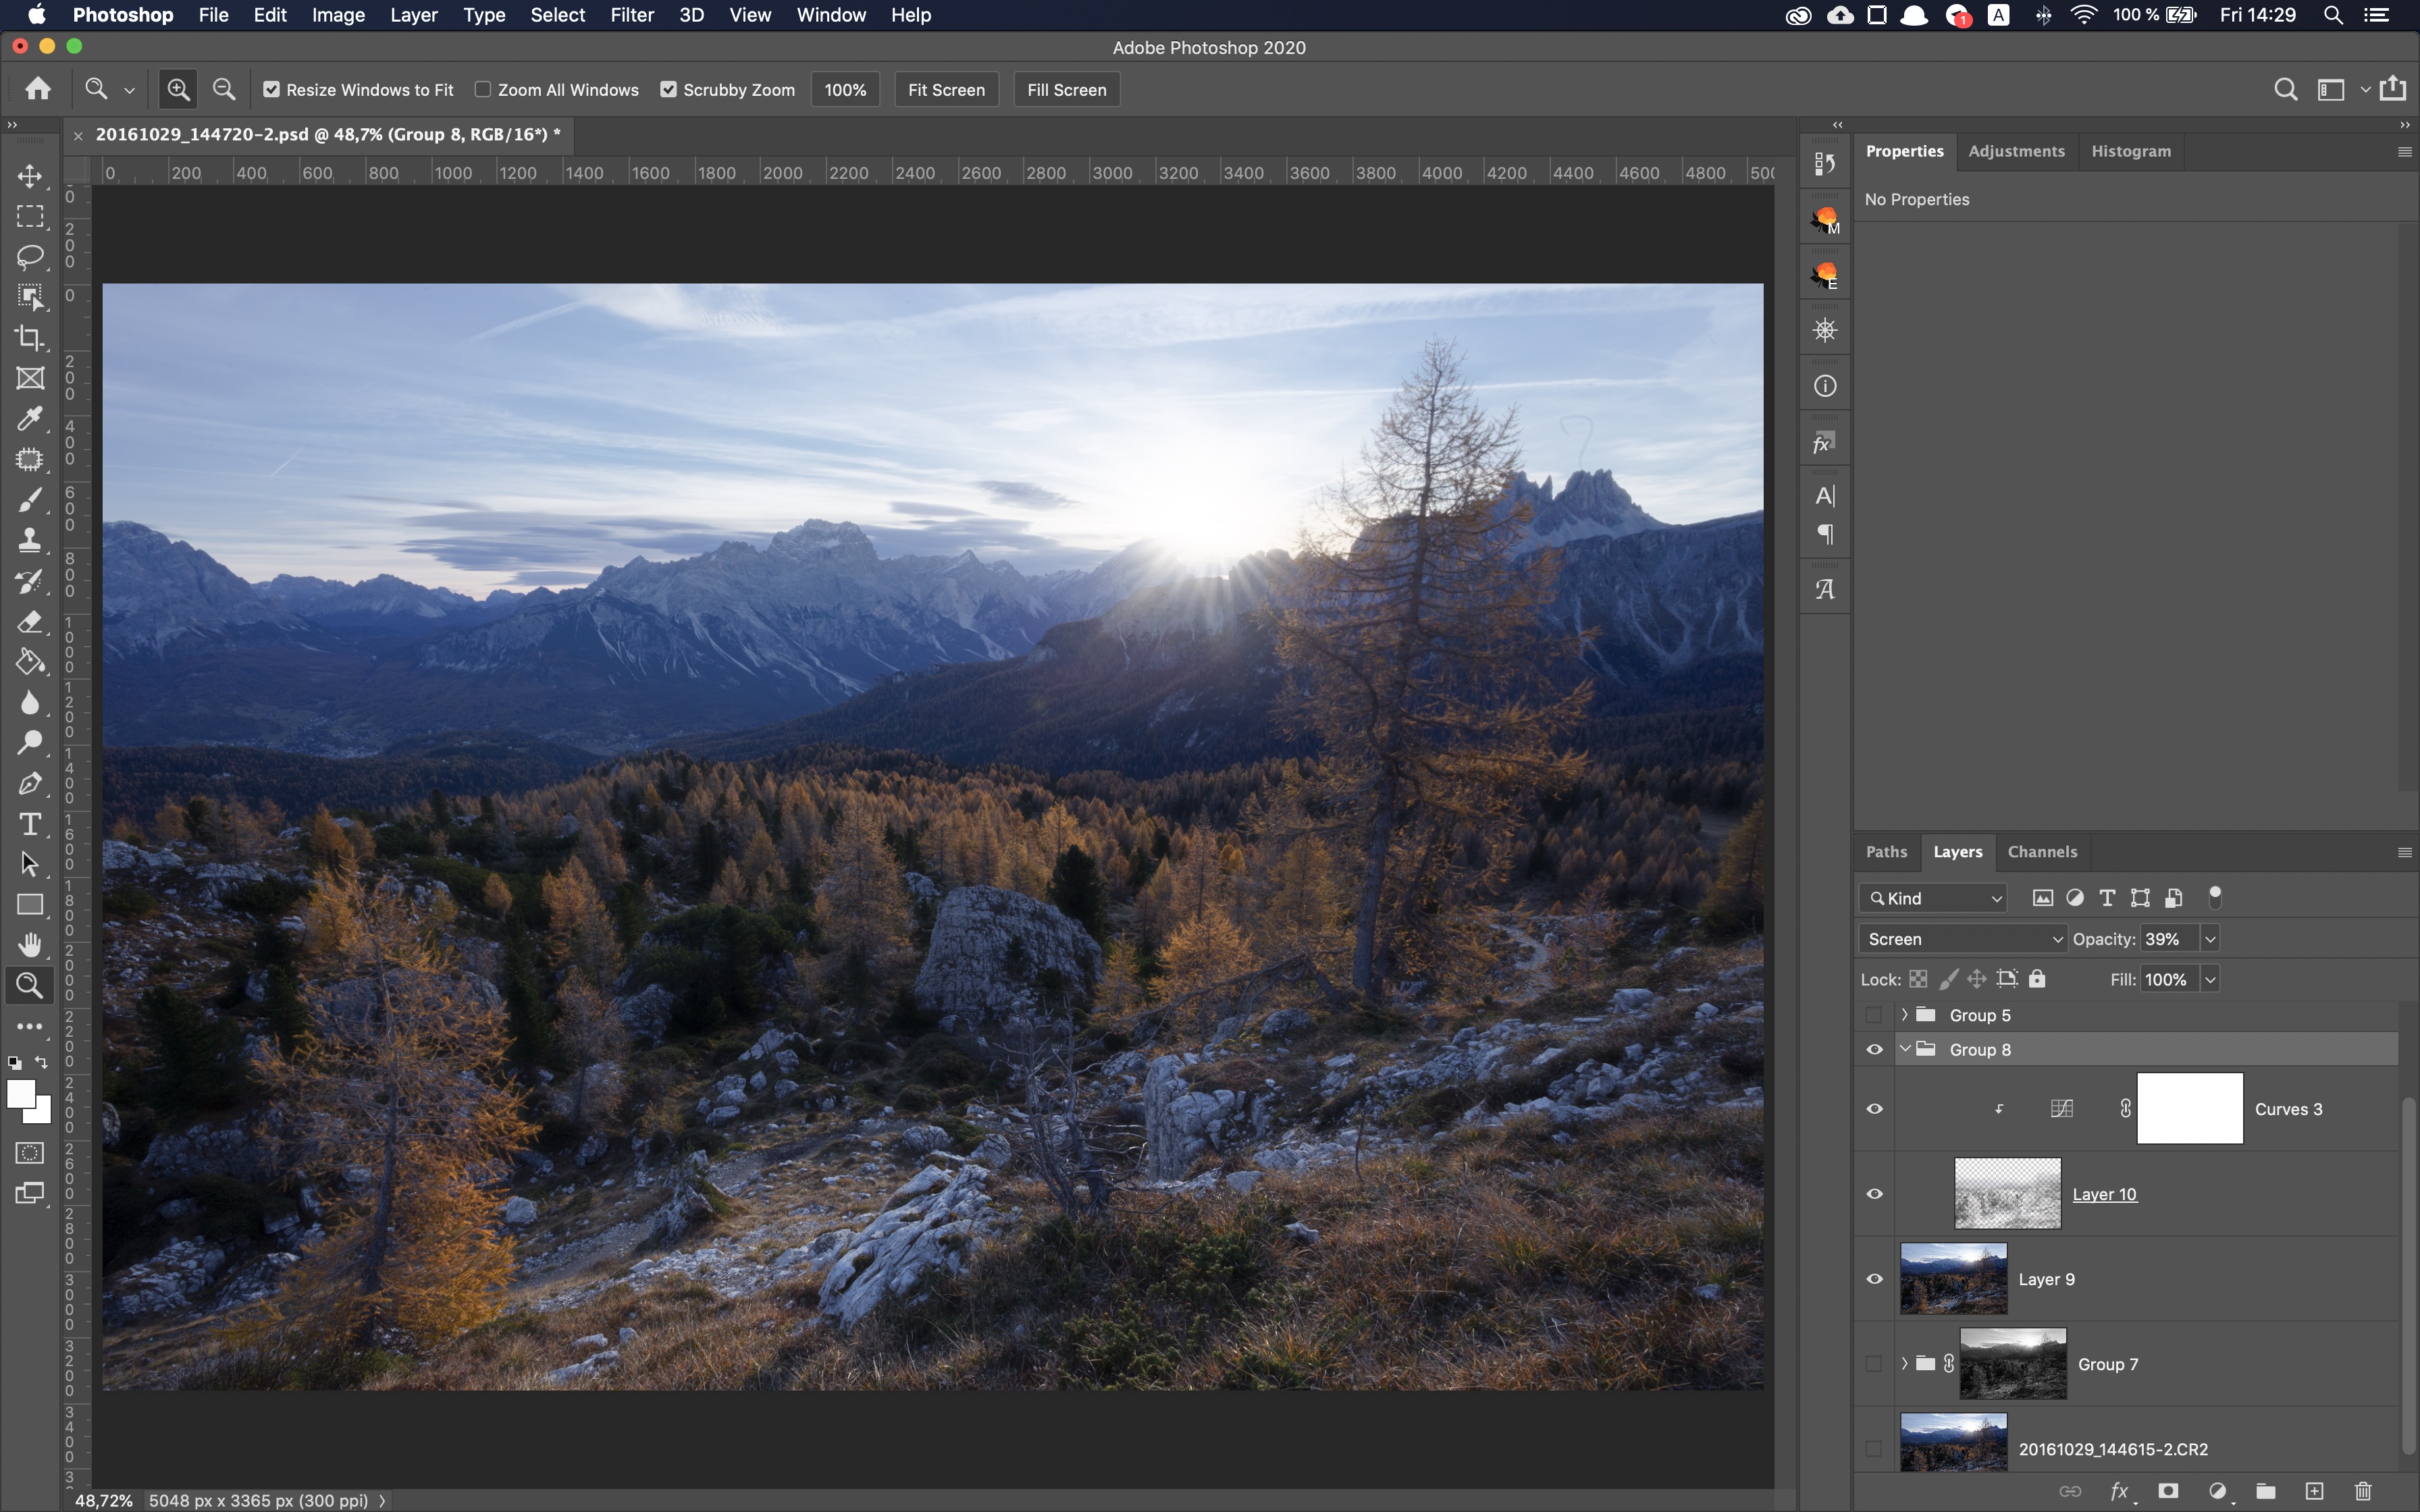
Task: Click the Quick Mask Mode icon
Action: pyautogui.click(x=26, y=1150)
